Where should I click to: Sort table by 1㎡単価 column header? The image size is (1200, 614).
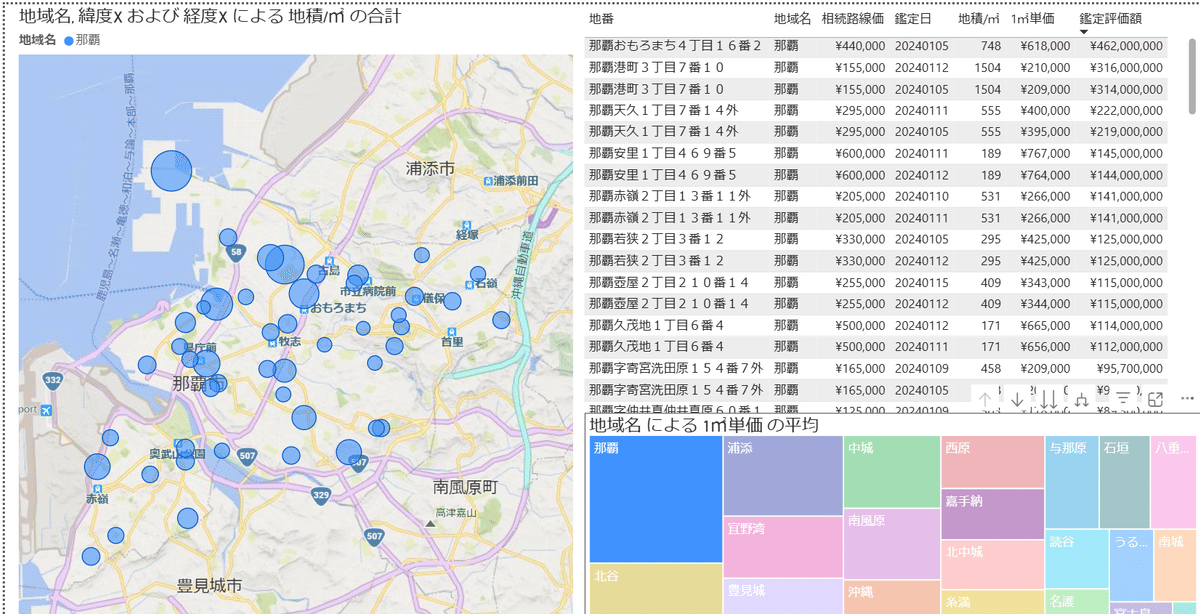pyautogui.click(x=1033, y=19)
